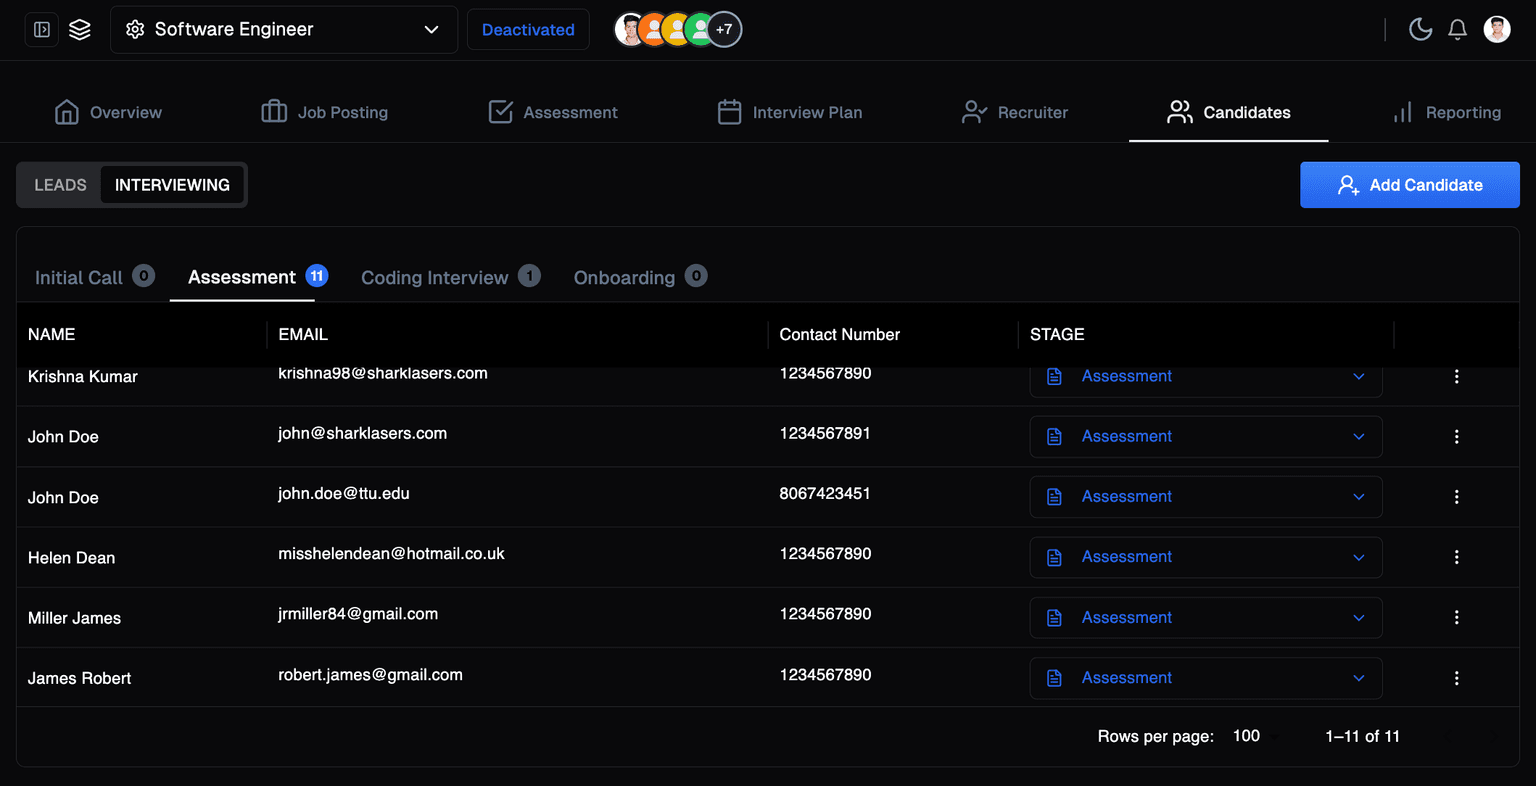Switch to the Assessment top navigation tab
The width and height of the screenshot is (1536, 786).
553,112
